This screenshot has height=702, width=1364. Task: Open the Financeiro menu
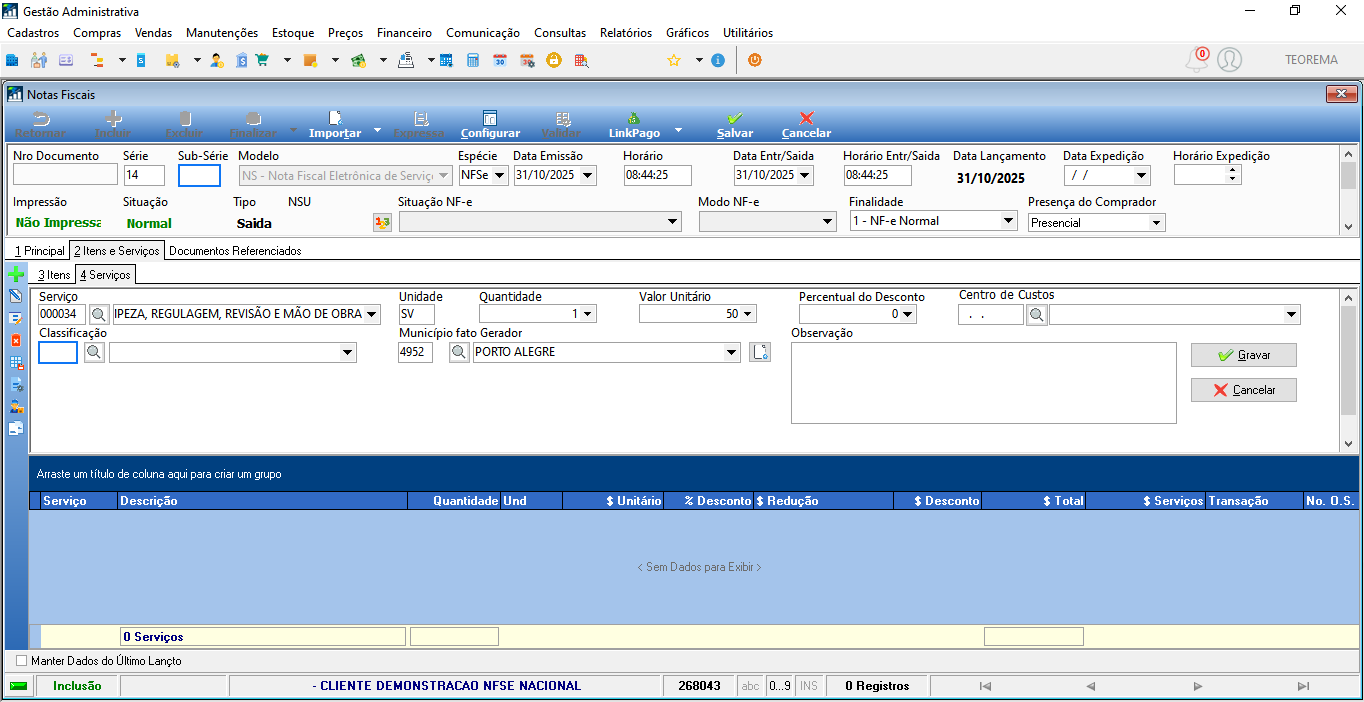(x=404, y=33)
